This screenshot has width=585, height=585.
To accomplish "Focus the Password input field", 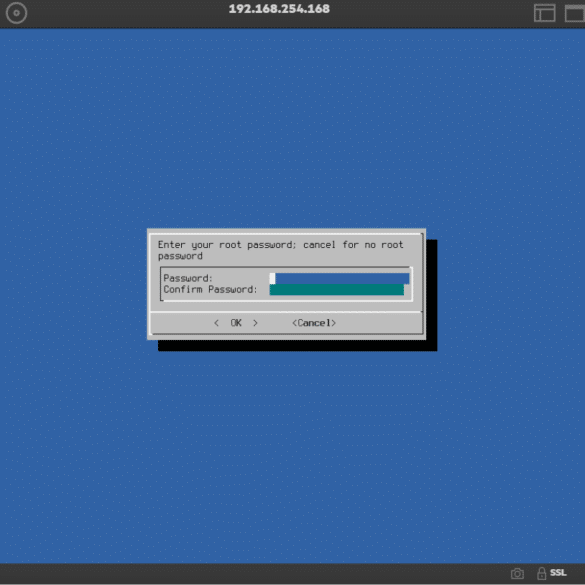I will pyautogui.click(x=340, y=278).
